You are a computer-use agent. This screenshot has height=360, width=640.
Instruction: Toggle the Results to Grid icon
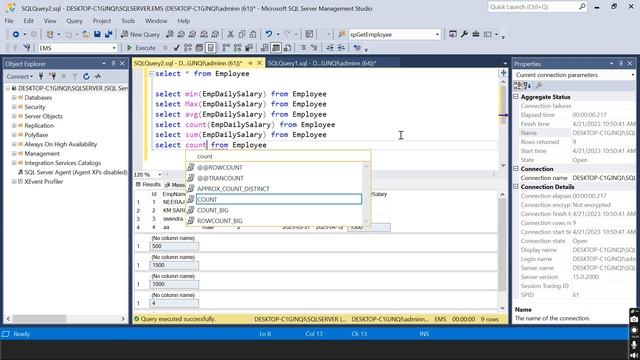click(276, 48)
